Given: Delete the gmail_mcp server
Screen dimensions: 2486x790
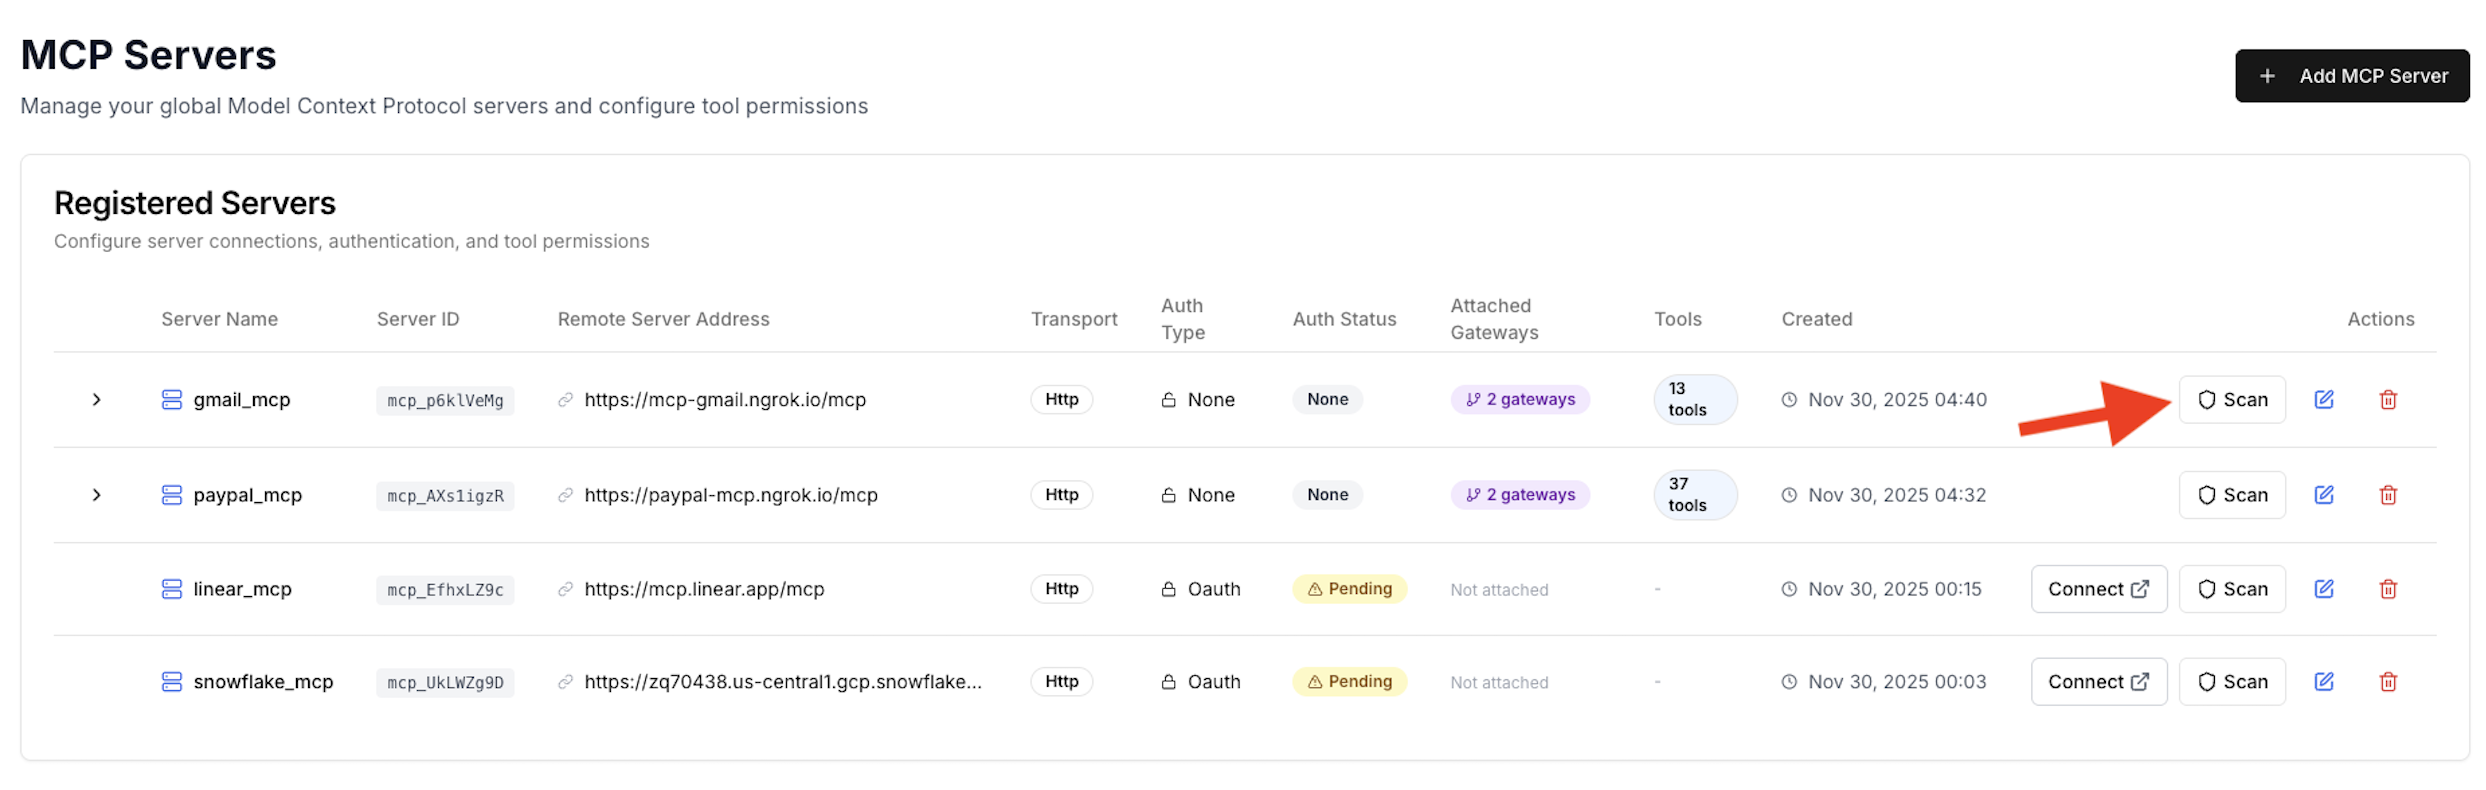Looking at the screenshot, I should coord(2388,400).
